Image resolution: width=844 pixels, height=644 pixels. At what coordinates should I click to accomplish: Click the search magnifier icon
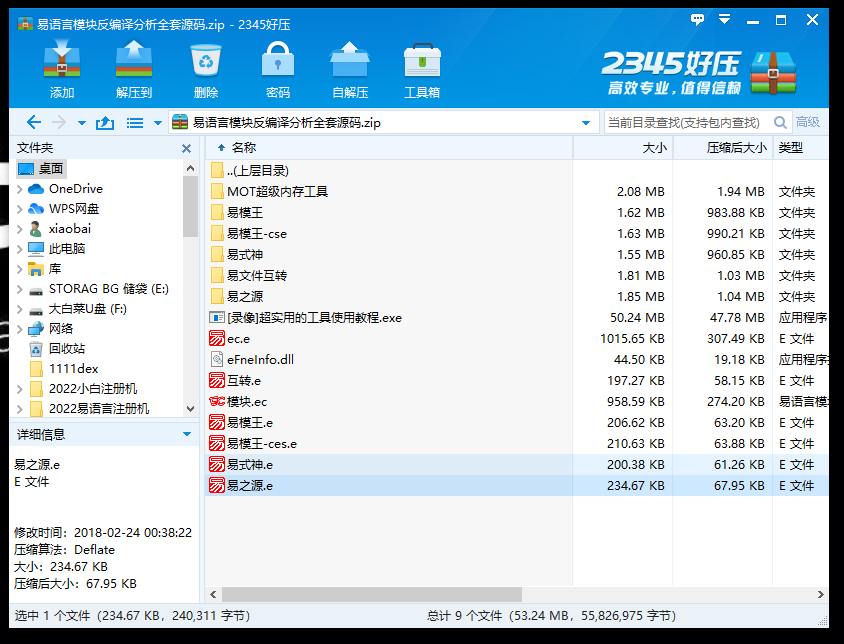779,123
